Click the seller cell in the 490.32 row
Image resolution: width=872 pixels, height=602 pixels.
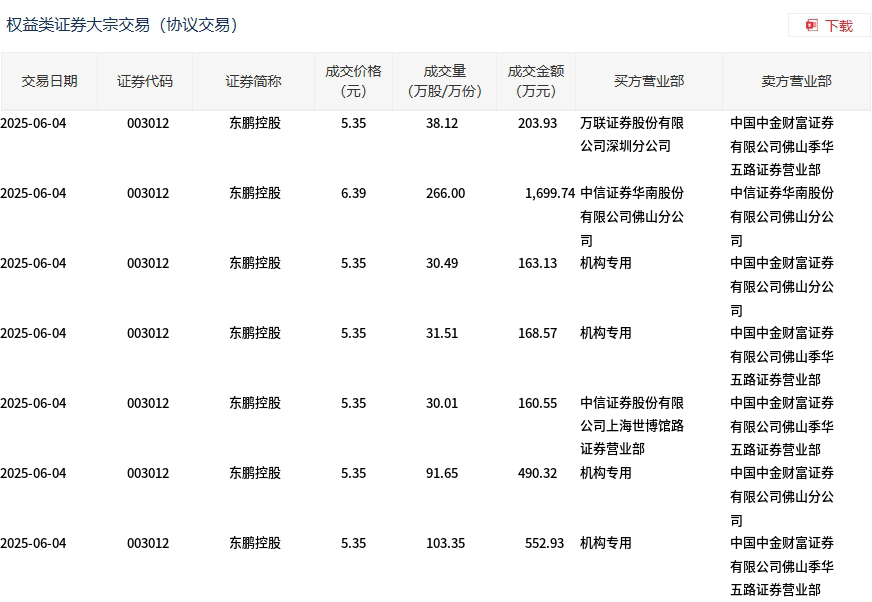coord(782,496)
